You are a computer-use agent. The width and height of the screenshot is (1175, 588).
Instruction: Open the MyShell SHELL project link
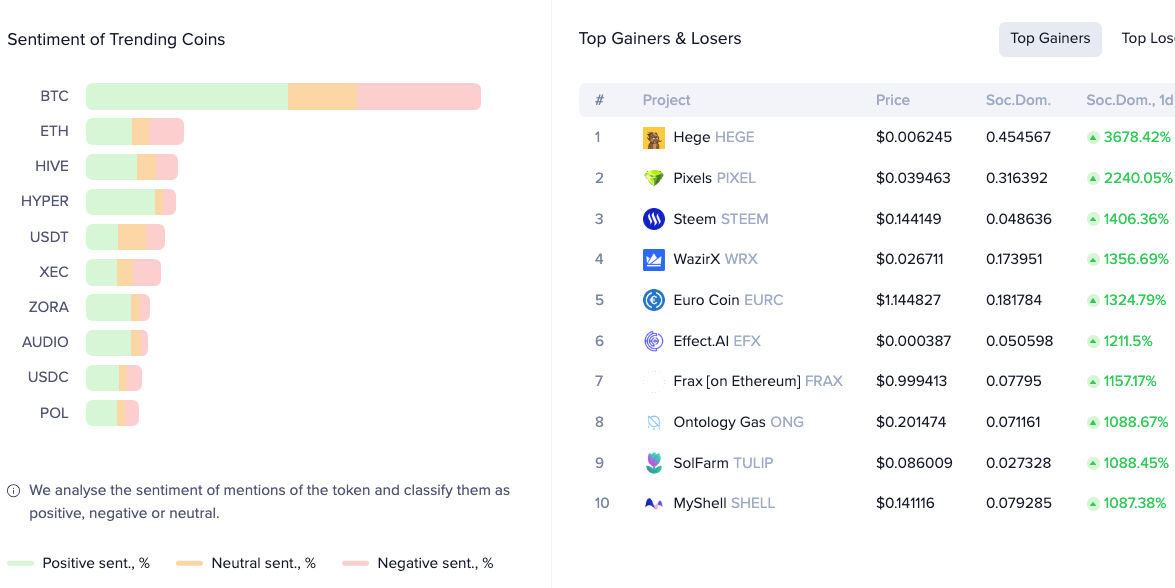[724, 503]
